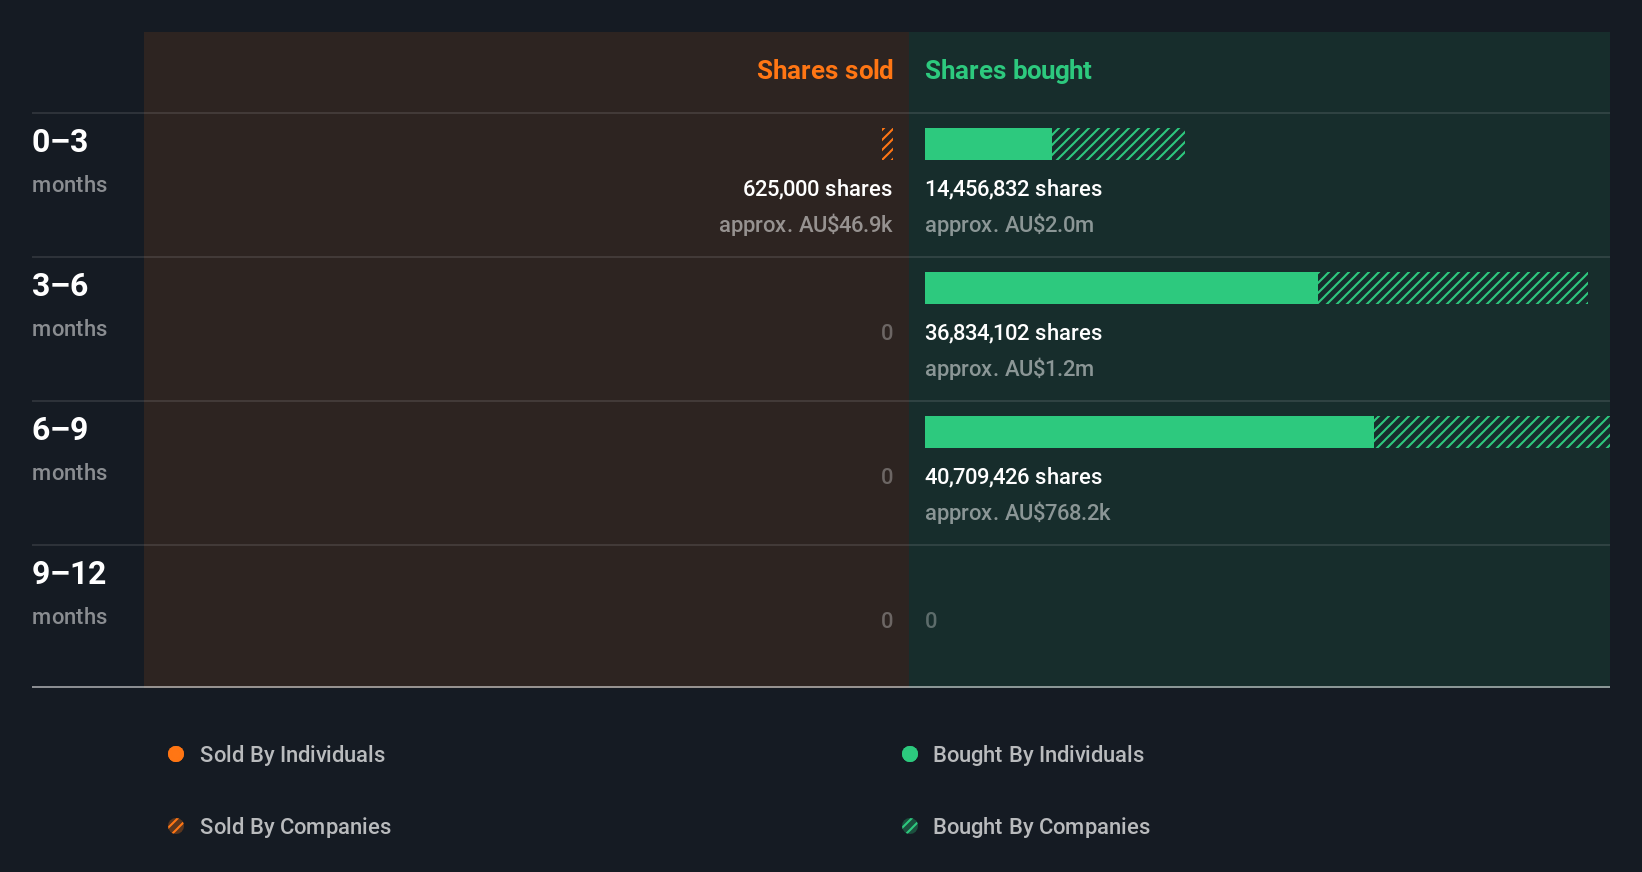The width and height of the screenshot is (1642, 872).
Task: Click the hatched green bar for 6–9 months
Action: click(x=1492, y=432)
